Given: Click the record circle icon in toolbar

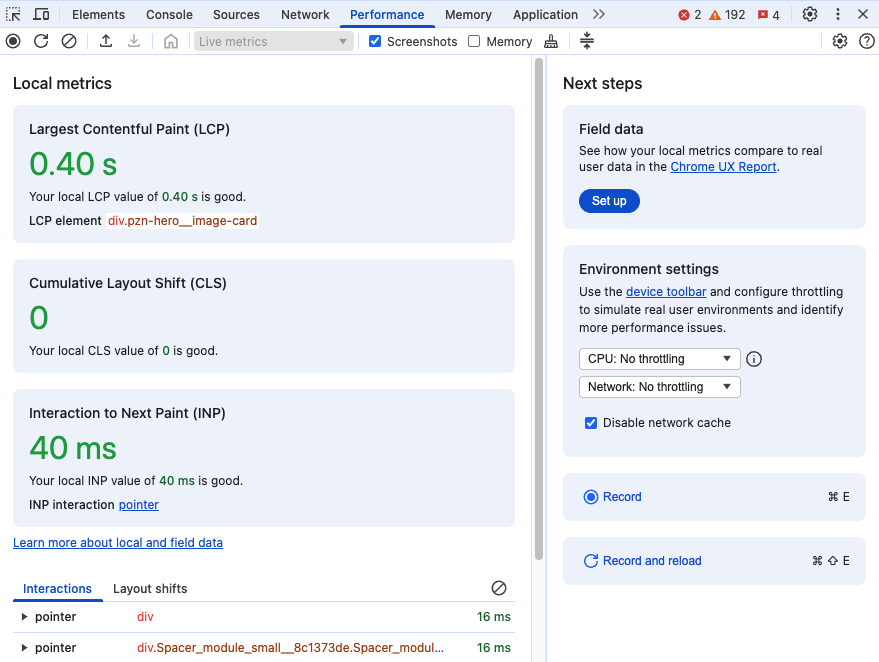Looking at the screenshot, I should click(13, 41).
